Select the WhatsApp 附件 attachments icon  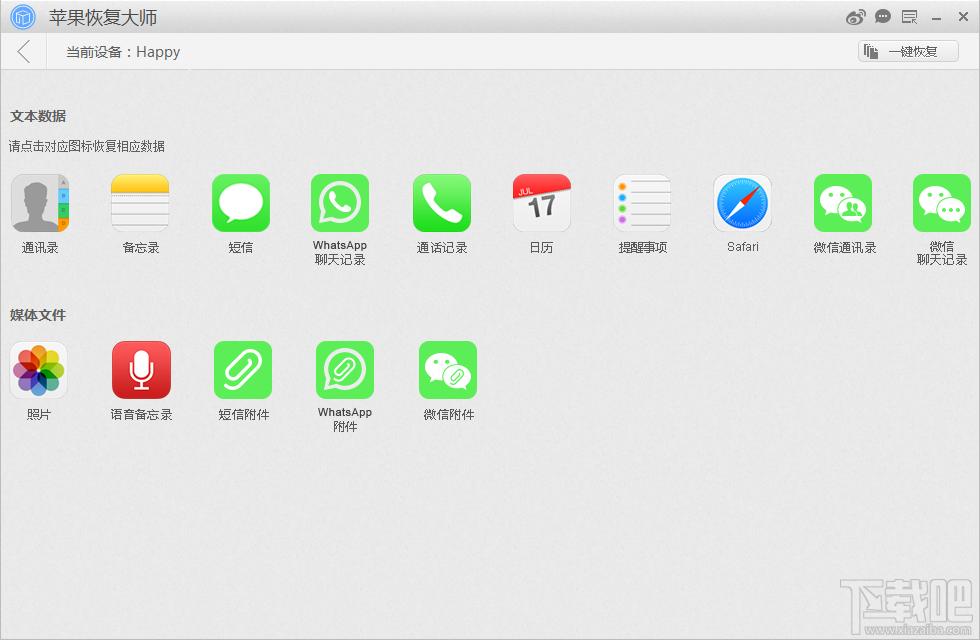point(345,370)
